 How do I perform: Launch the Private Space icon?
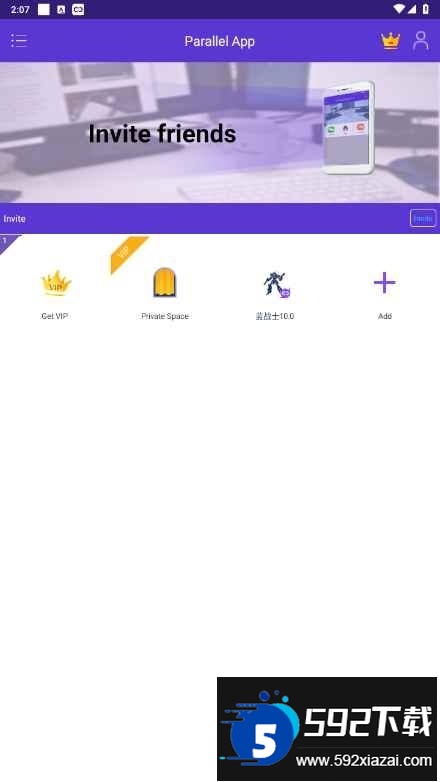point(165,282)
